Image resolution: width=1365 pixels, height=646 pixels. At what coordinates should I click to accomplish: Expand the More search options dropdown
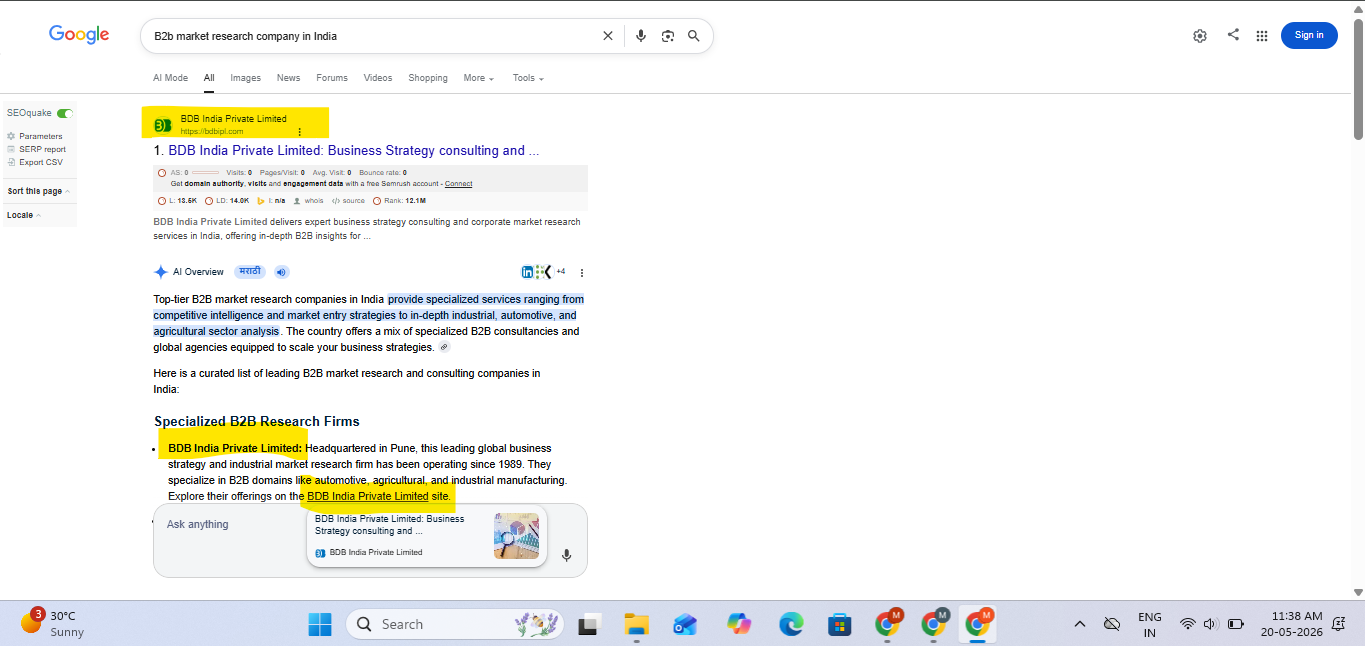479,78
